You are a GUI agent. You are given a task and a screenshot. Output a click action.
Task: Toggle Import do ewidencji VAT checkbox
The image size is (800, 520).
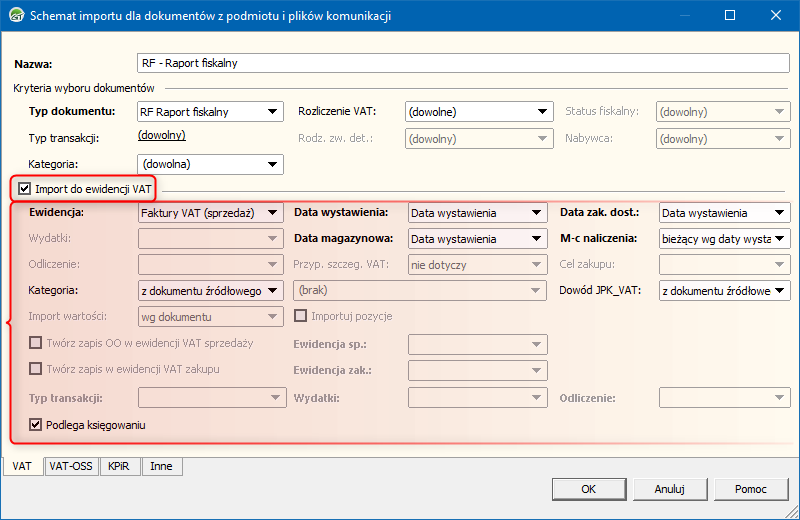24,189
